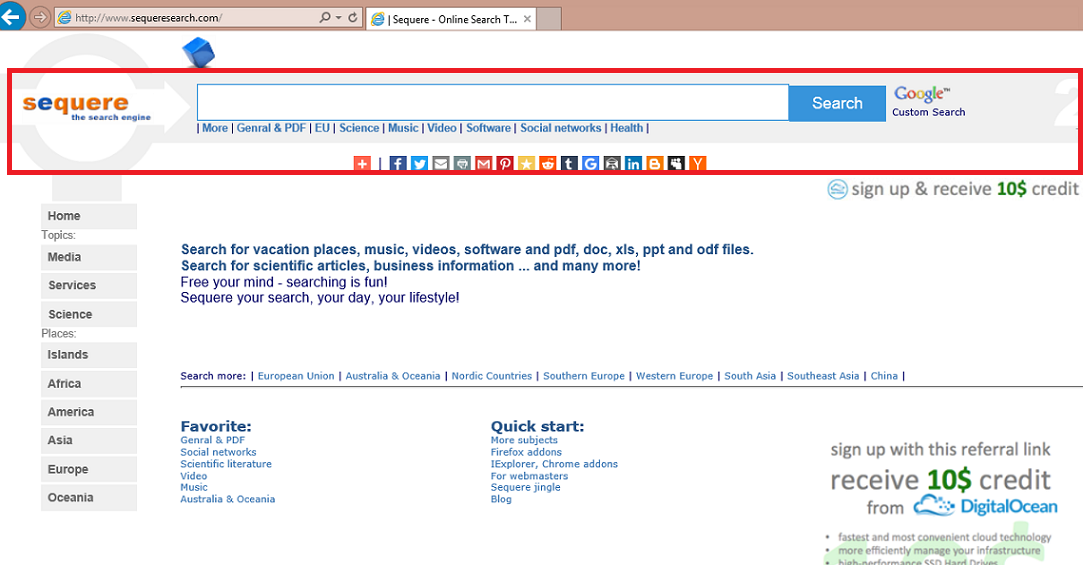Select Social networks search category
1083x565 pixels.
coord(561,128)
